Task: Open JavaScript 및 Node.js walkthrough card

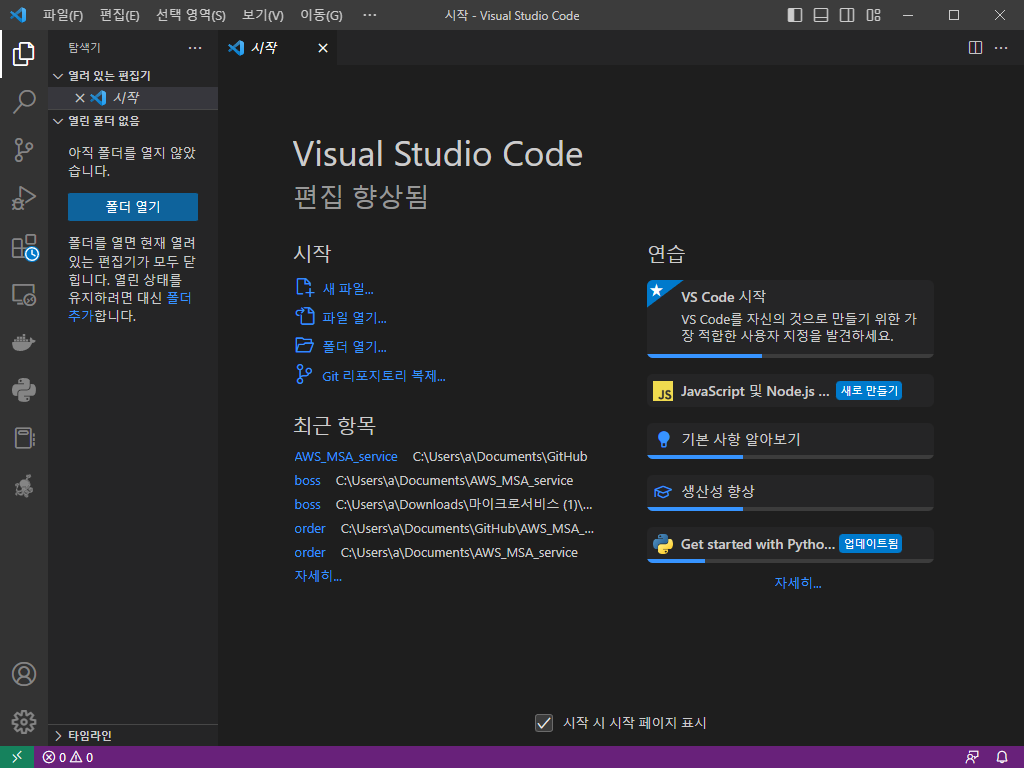Action: [790, 391]
